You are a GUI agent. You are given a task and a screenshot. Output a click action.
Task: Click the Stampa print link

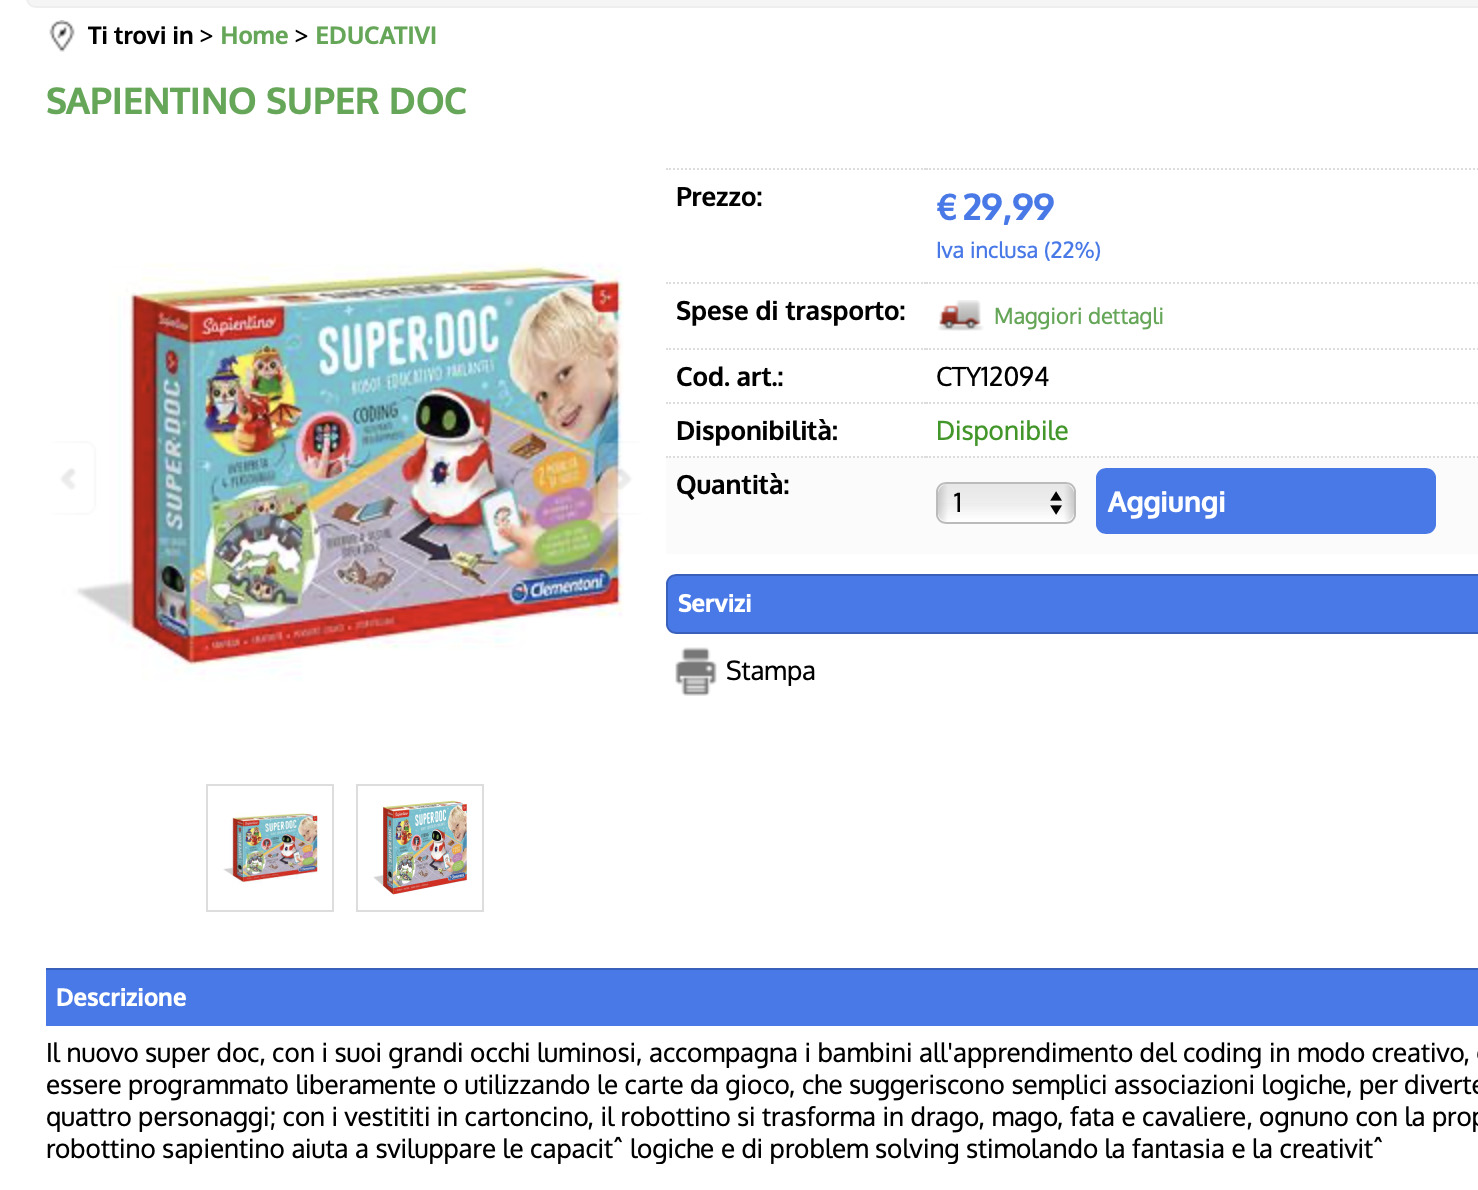770,671
